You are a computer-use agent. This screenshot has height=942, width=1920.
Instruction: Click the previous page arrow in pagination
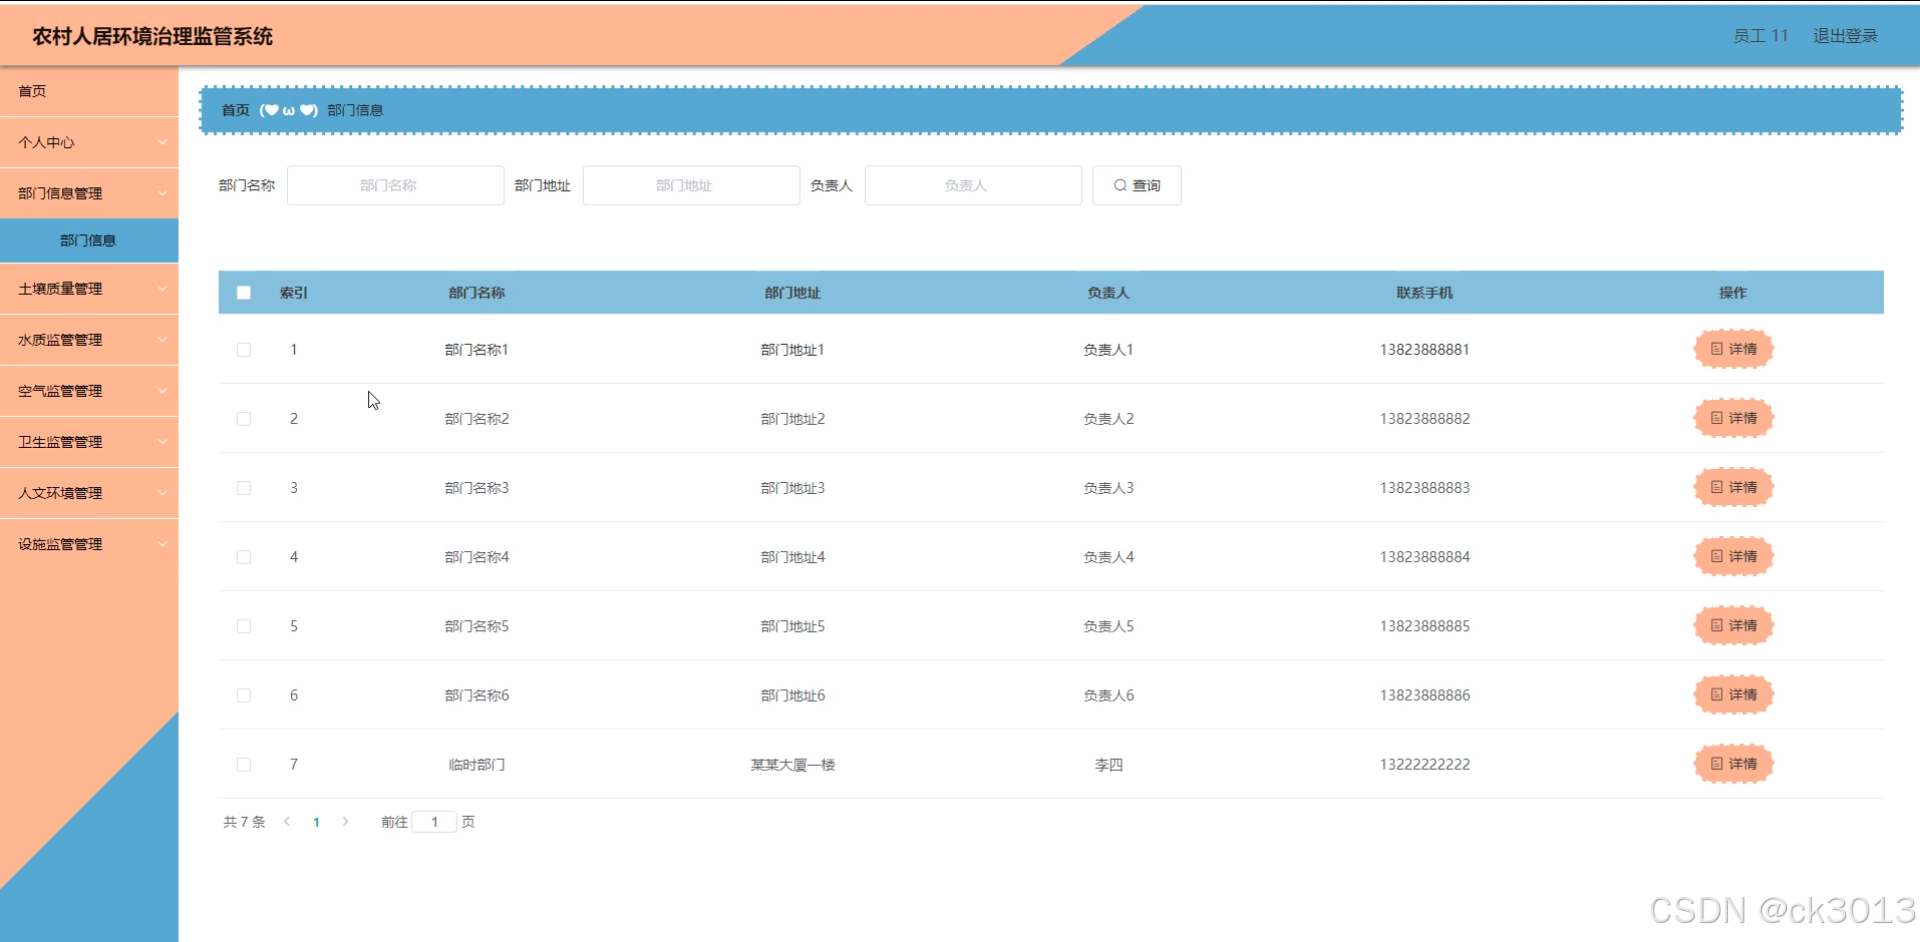click(x=287, y=821)
